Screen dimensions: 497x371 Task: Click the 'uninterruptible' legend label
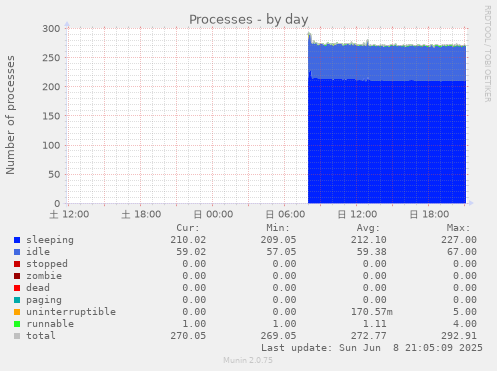pos(71,312)
